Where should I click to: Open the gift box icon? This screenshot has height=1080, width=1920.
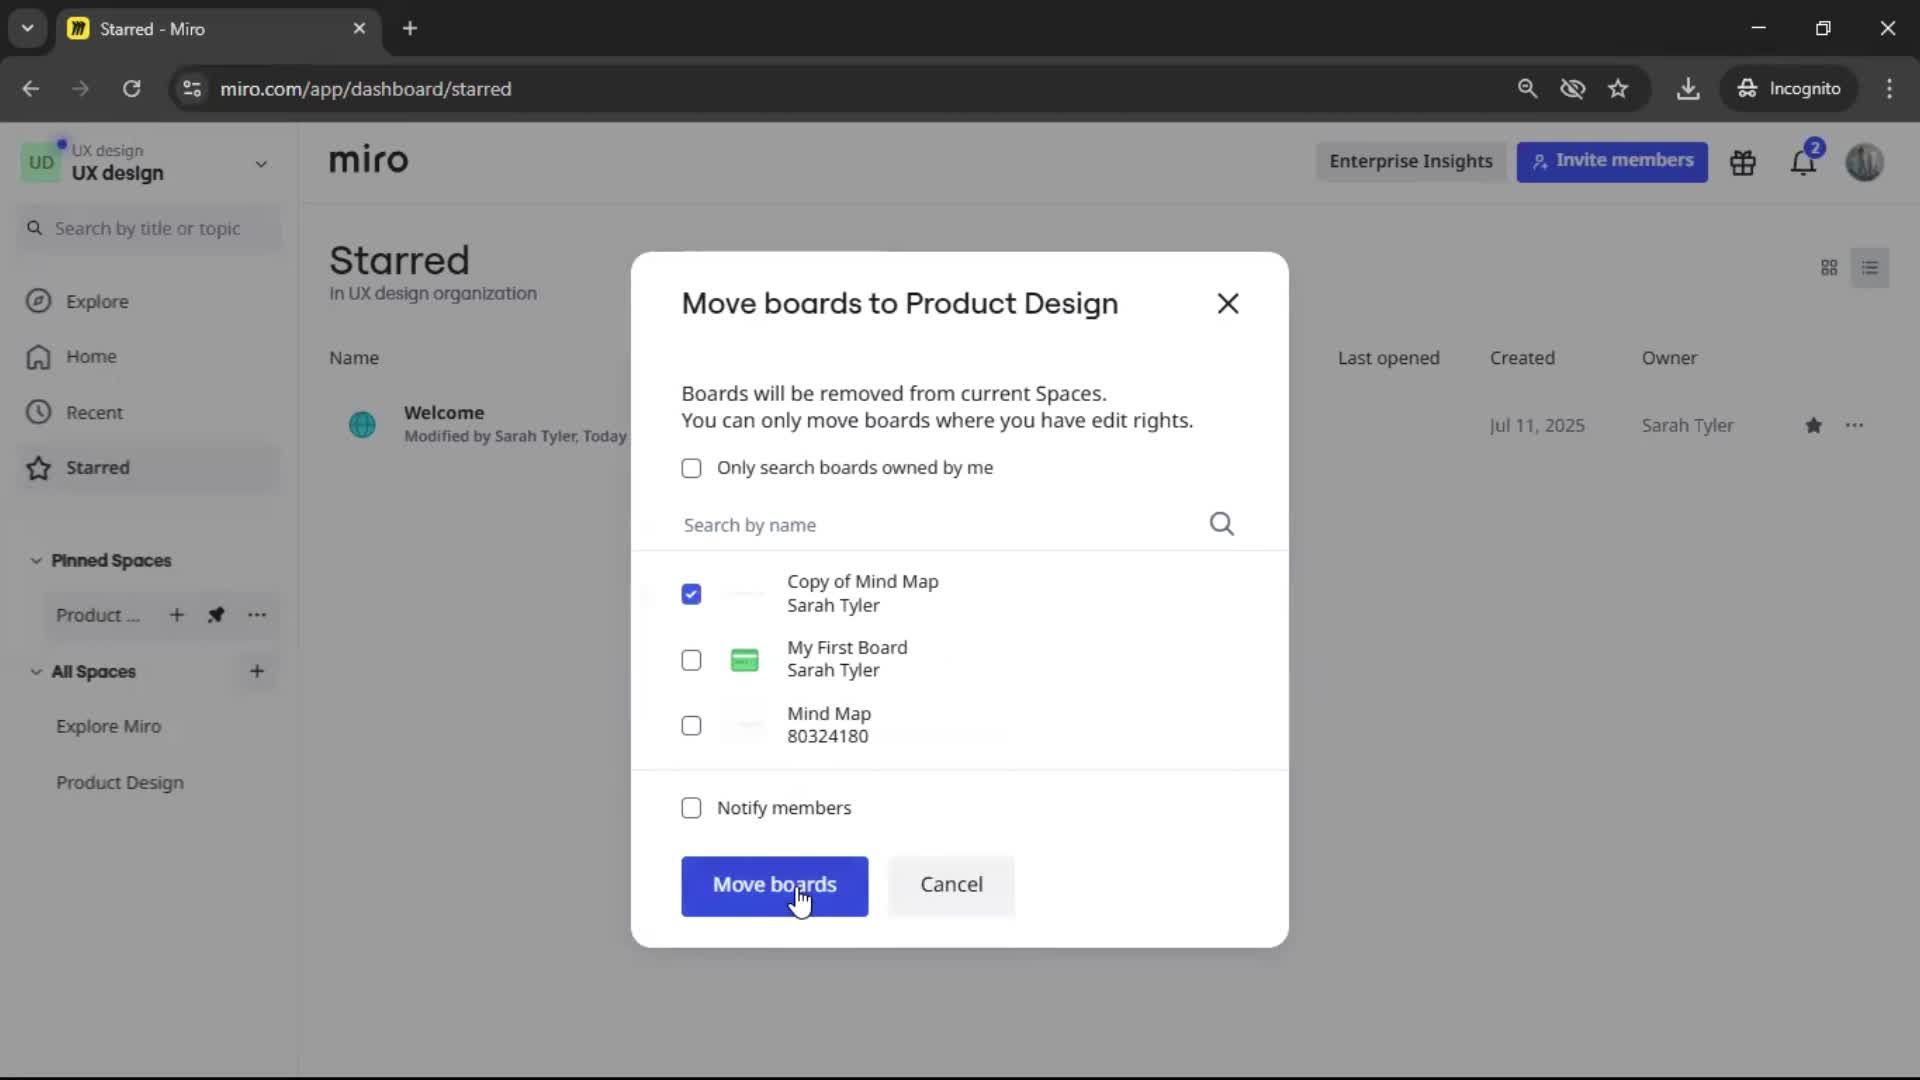click(x=1743, y=163)
